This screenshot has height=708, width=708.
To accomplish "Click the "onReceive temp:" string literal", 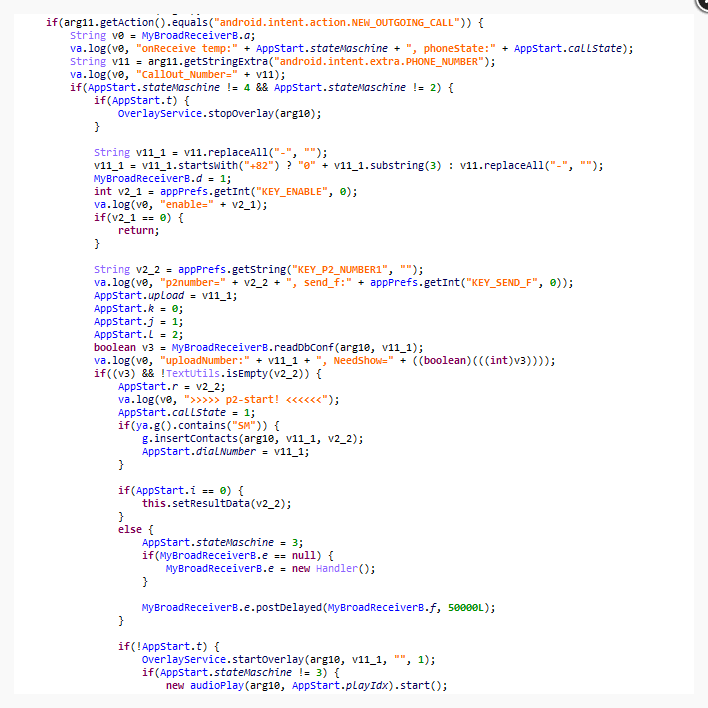I will pyautogui.click(x=187, y=49).
